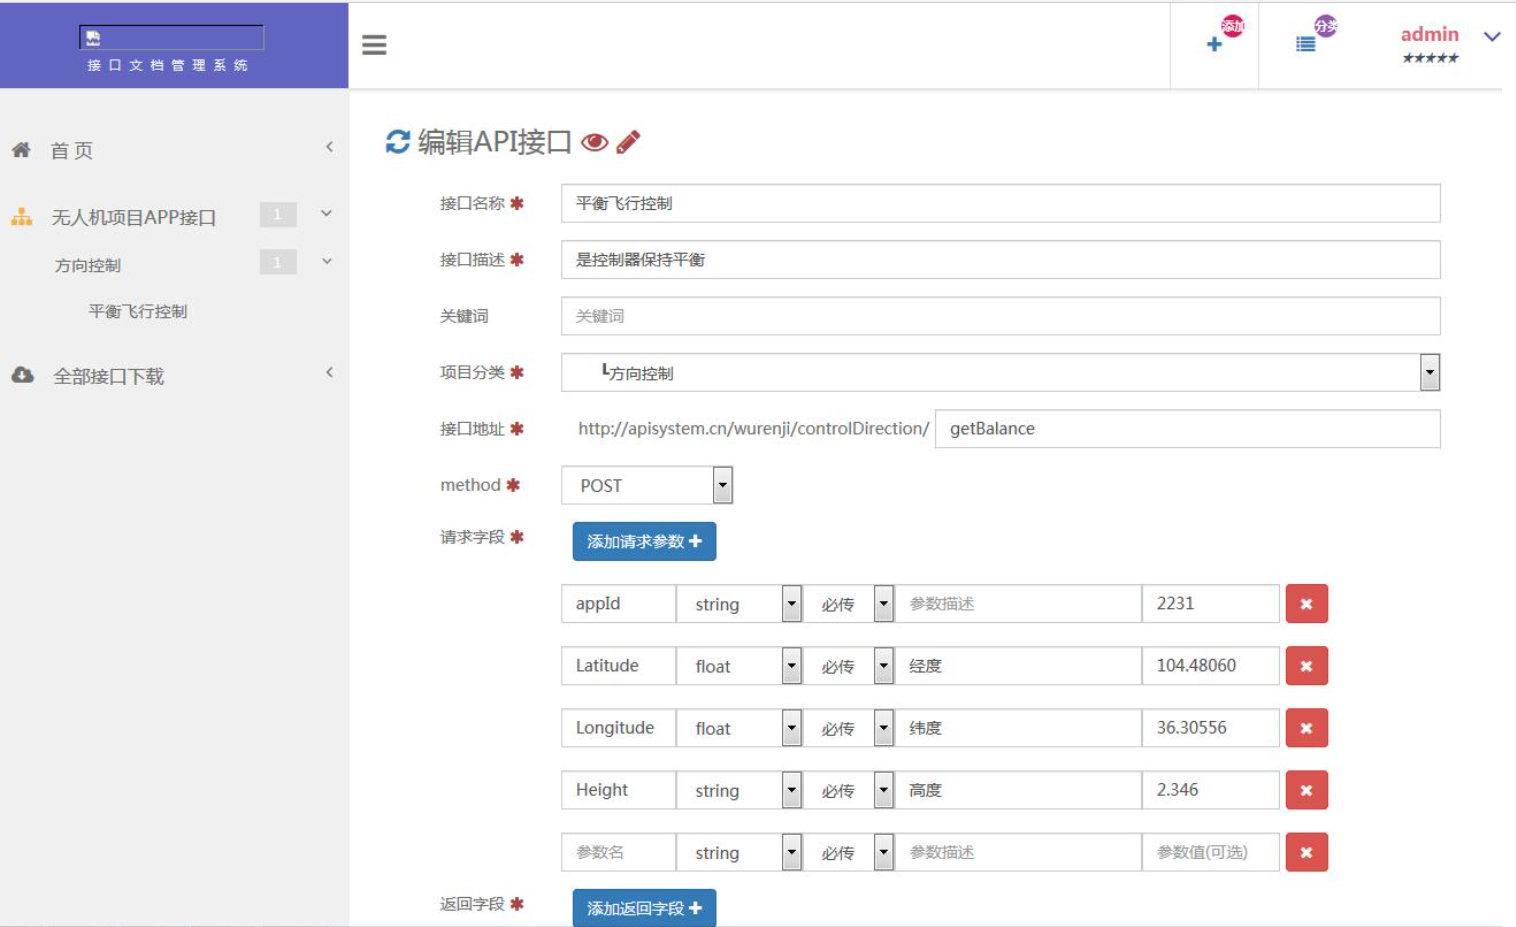
Task: Select 平衡飞行控制 in sidebar tree
Action: [138, 311]
